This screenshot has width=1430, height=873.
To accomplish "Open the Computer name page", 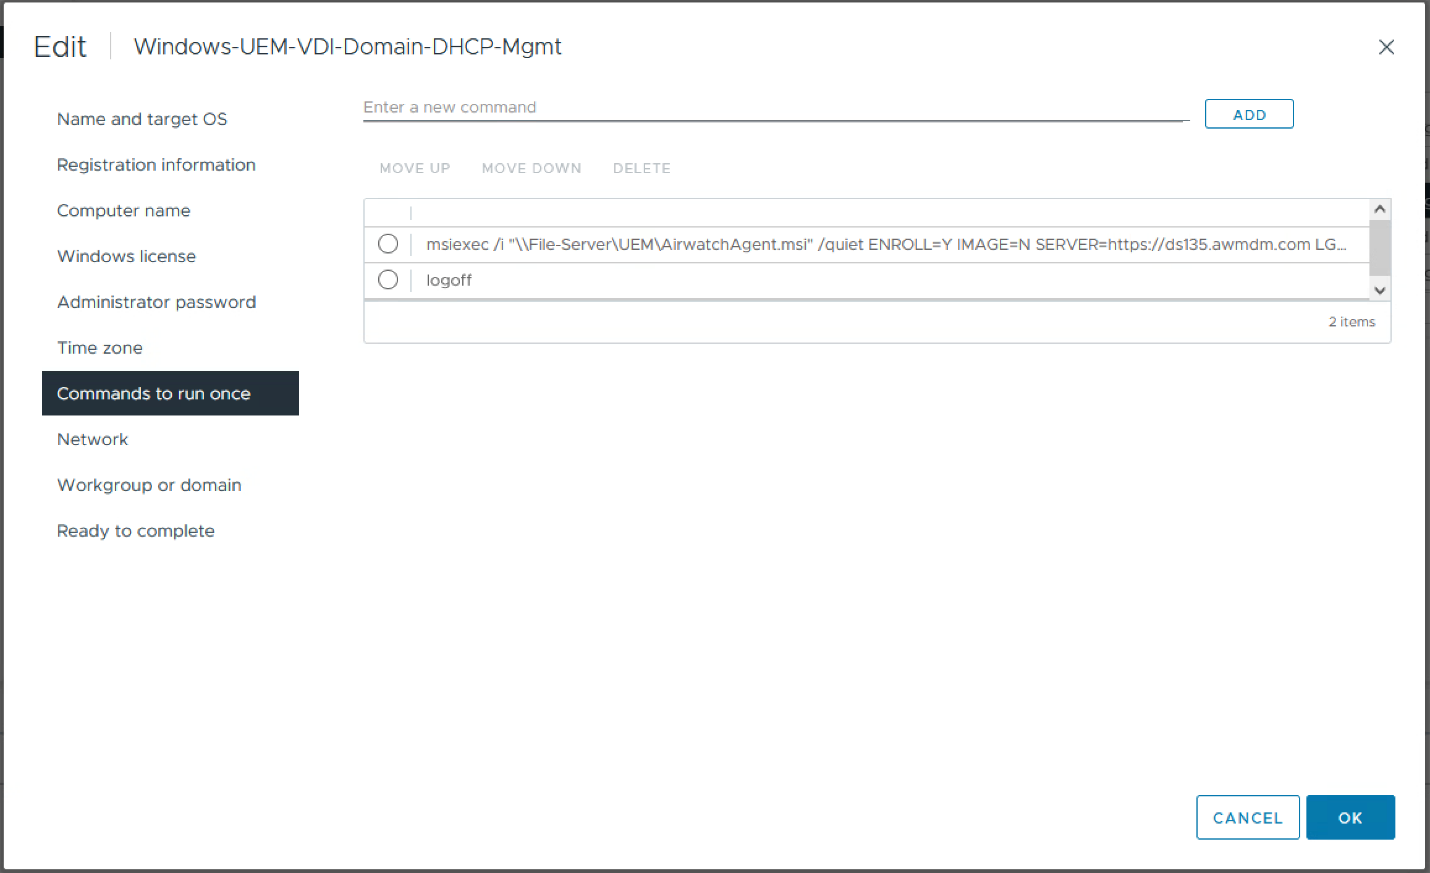I will coord(124,211).
